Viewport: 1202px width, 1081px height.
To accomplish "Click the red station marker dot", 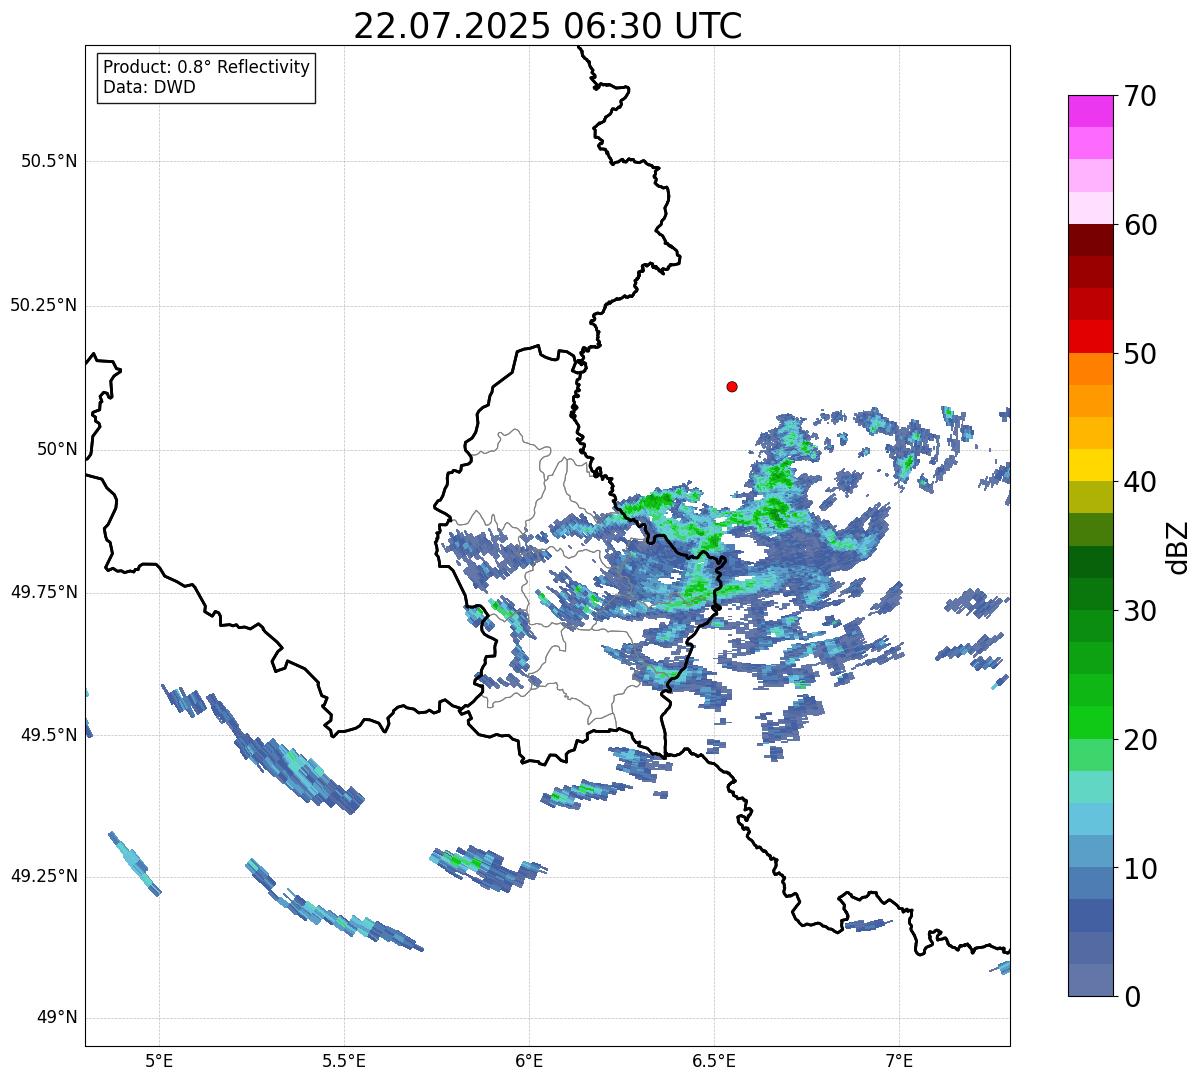I will pyautogui.click(x=732, y=386).
